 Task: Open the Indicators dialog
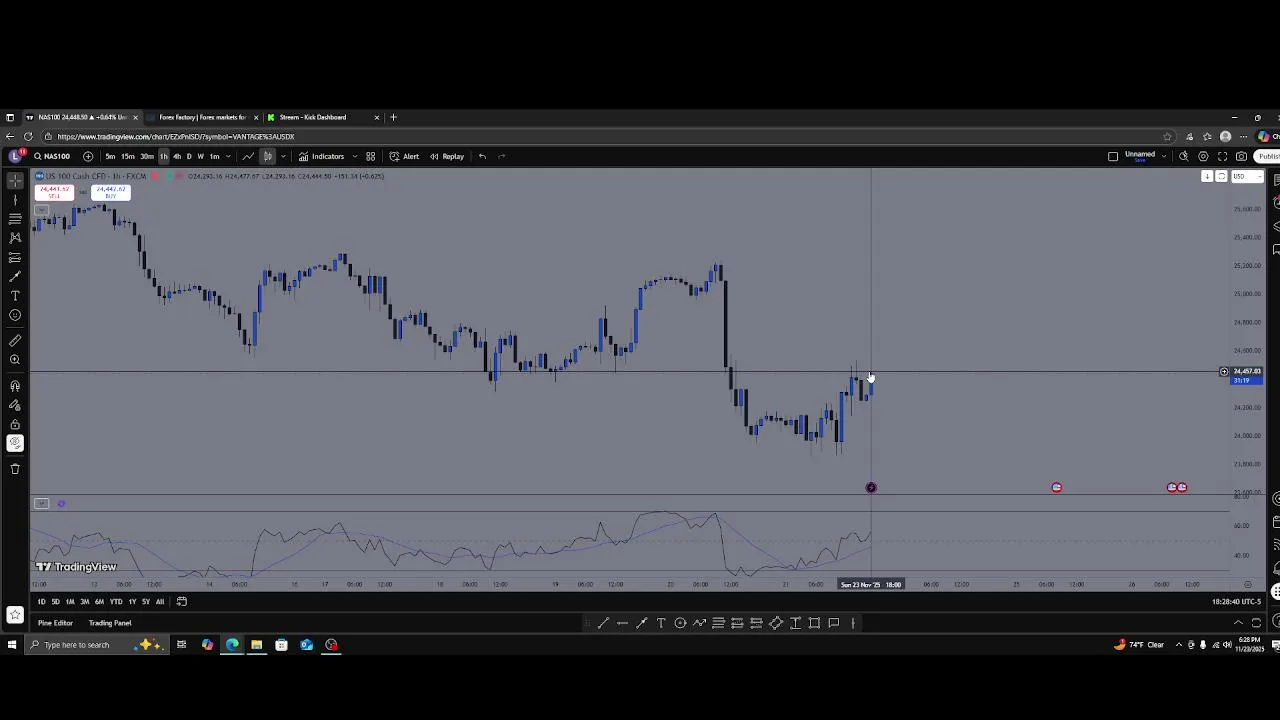pyautogui.click(x=322, y=156)
